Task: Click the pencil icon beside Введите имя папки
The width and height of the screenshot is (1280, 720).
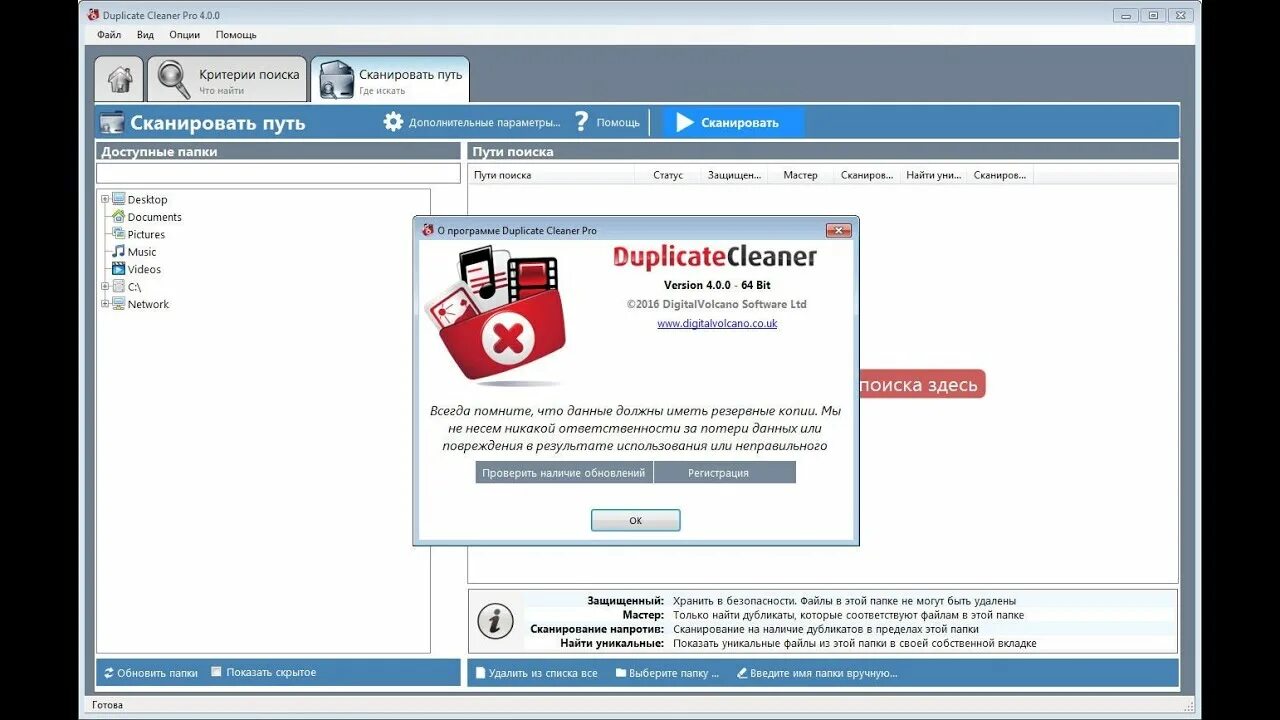Action: tap(742, 673)
